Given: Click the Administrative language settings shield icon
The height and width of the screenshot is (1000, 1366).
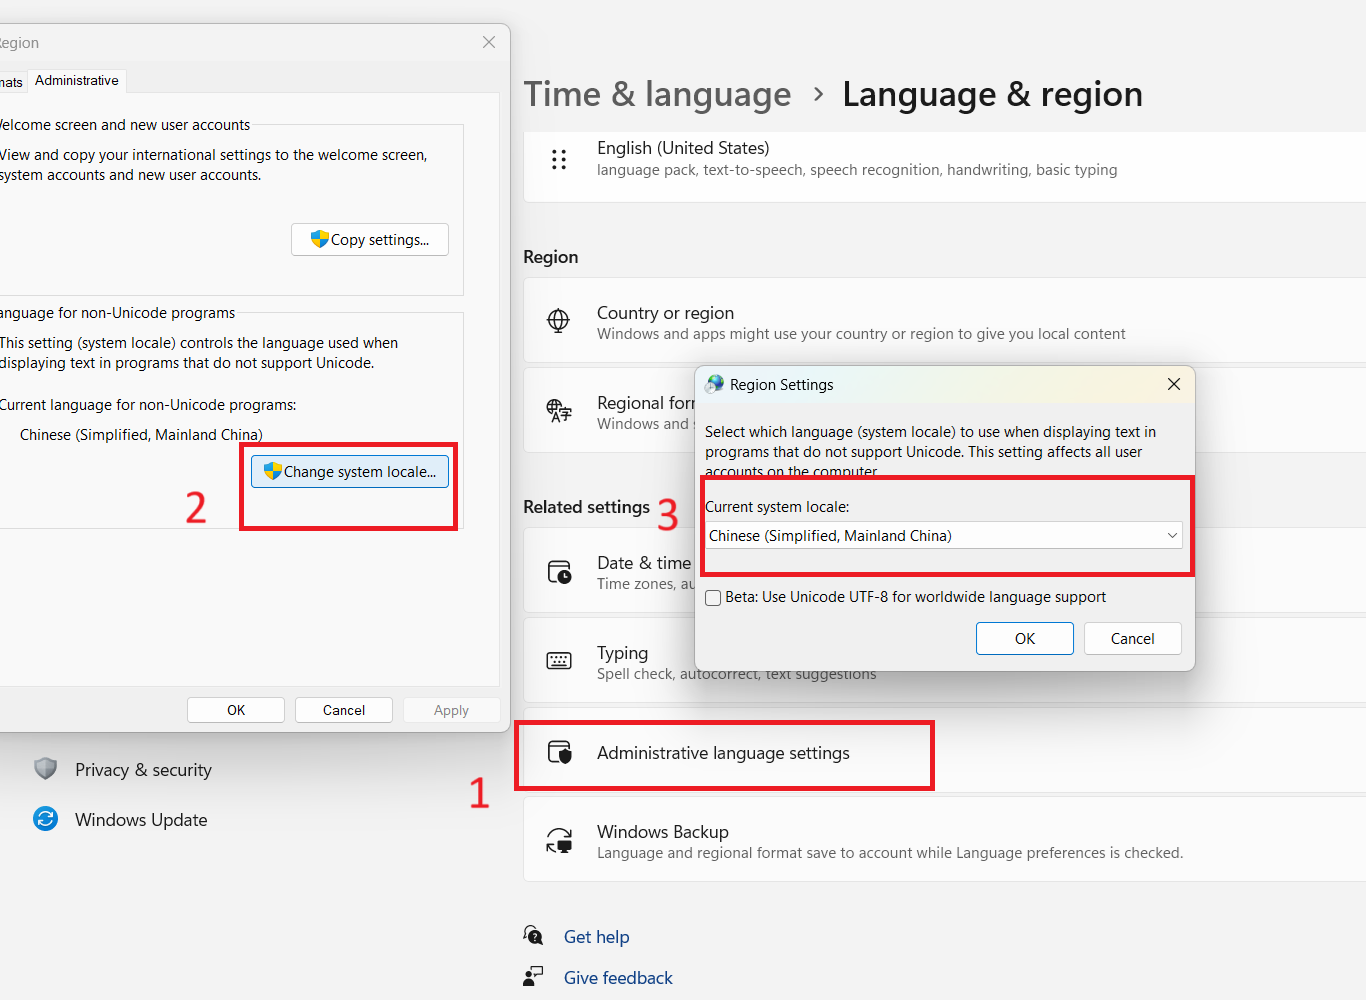Looking at the screenshot, I should point(559,752).
